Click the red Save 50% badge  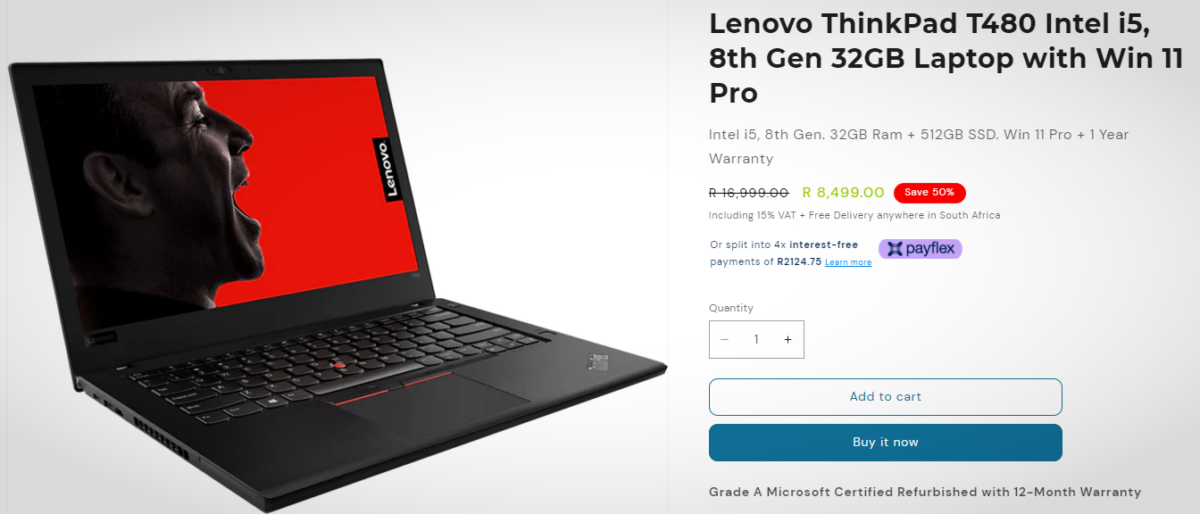(929, 193)
